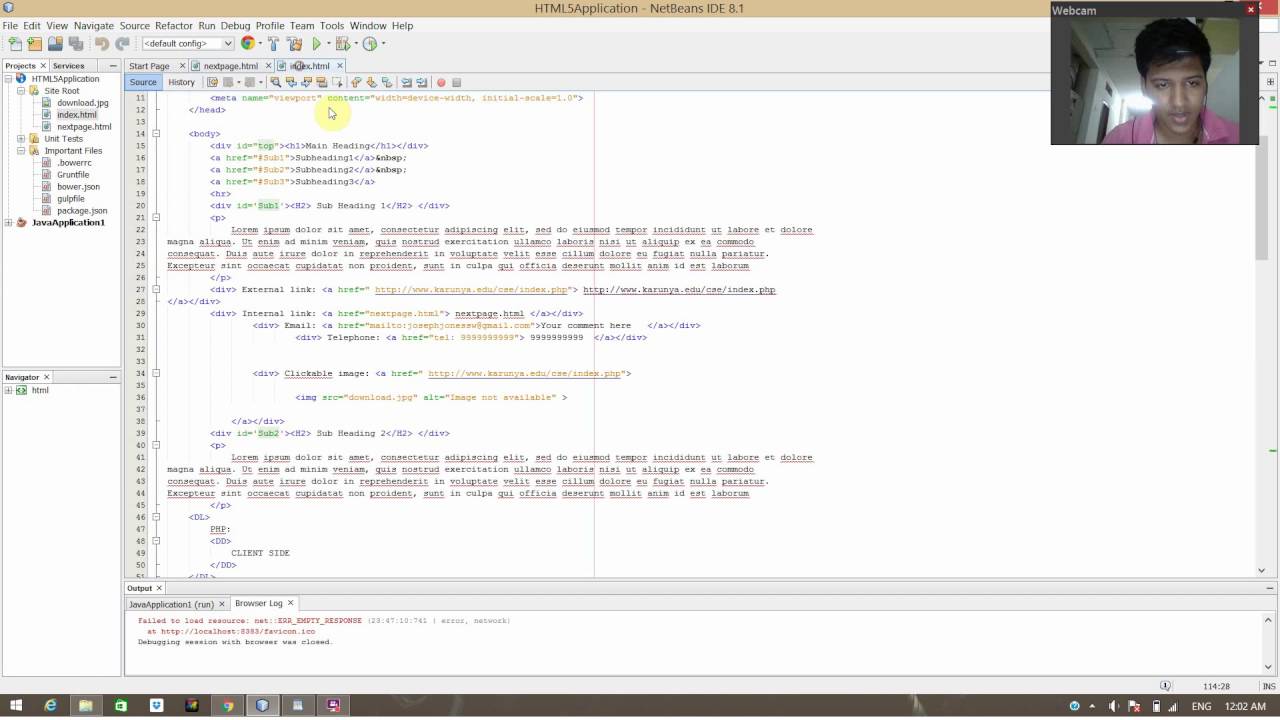Image resolution: width=1280 pixels, height=720 pixels.
Task: Click the Debug Project toolbar icon
Action: click(342, 44)
